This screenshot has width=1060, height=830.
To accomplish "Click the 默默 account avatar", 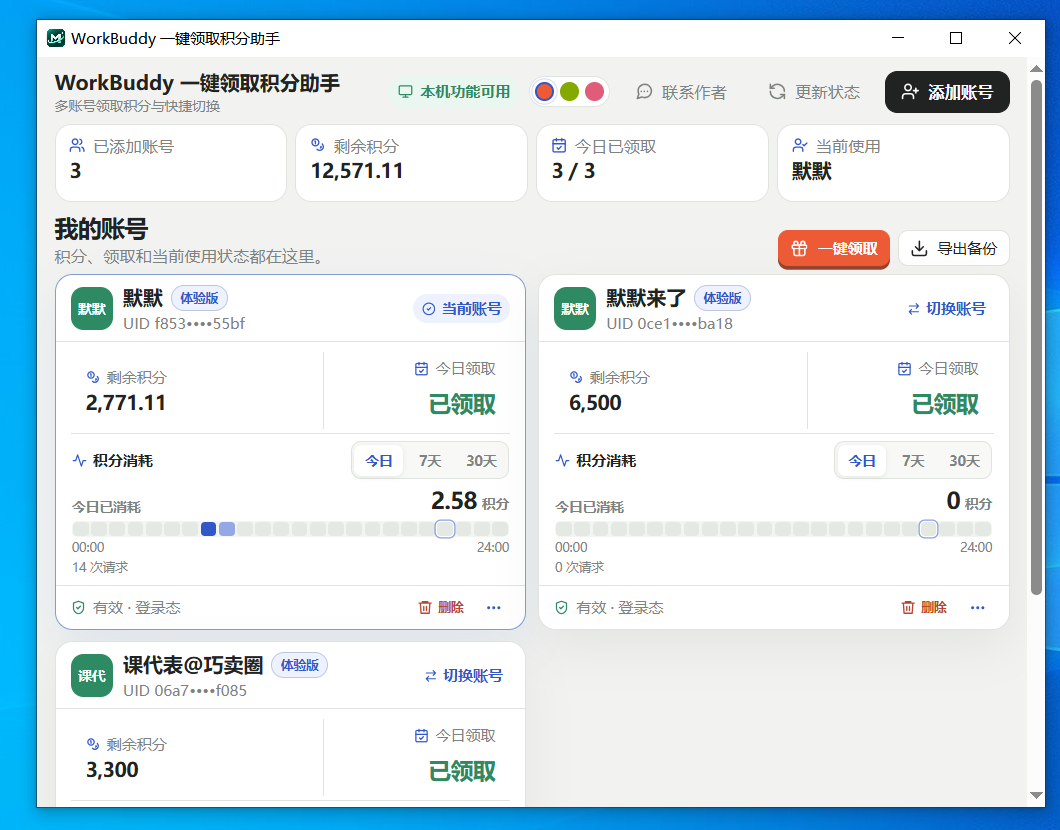I will pyautogui.click(x=92, y=309).
